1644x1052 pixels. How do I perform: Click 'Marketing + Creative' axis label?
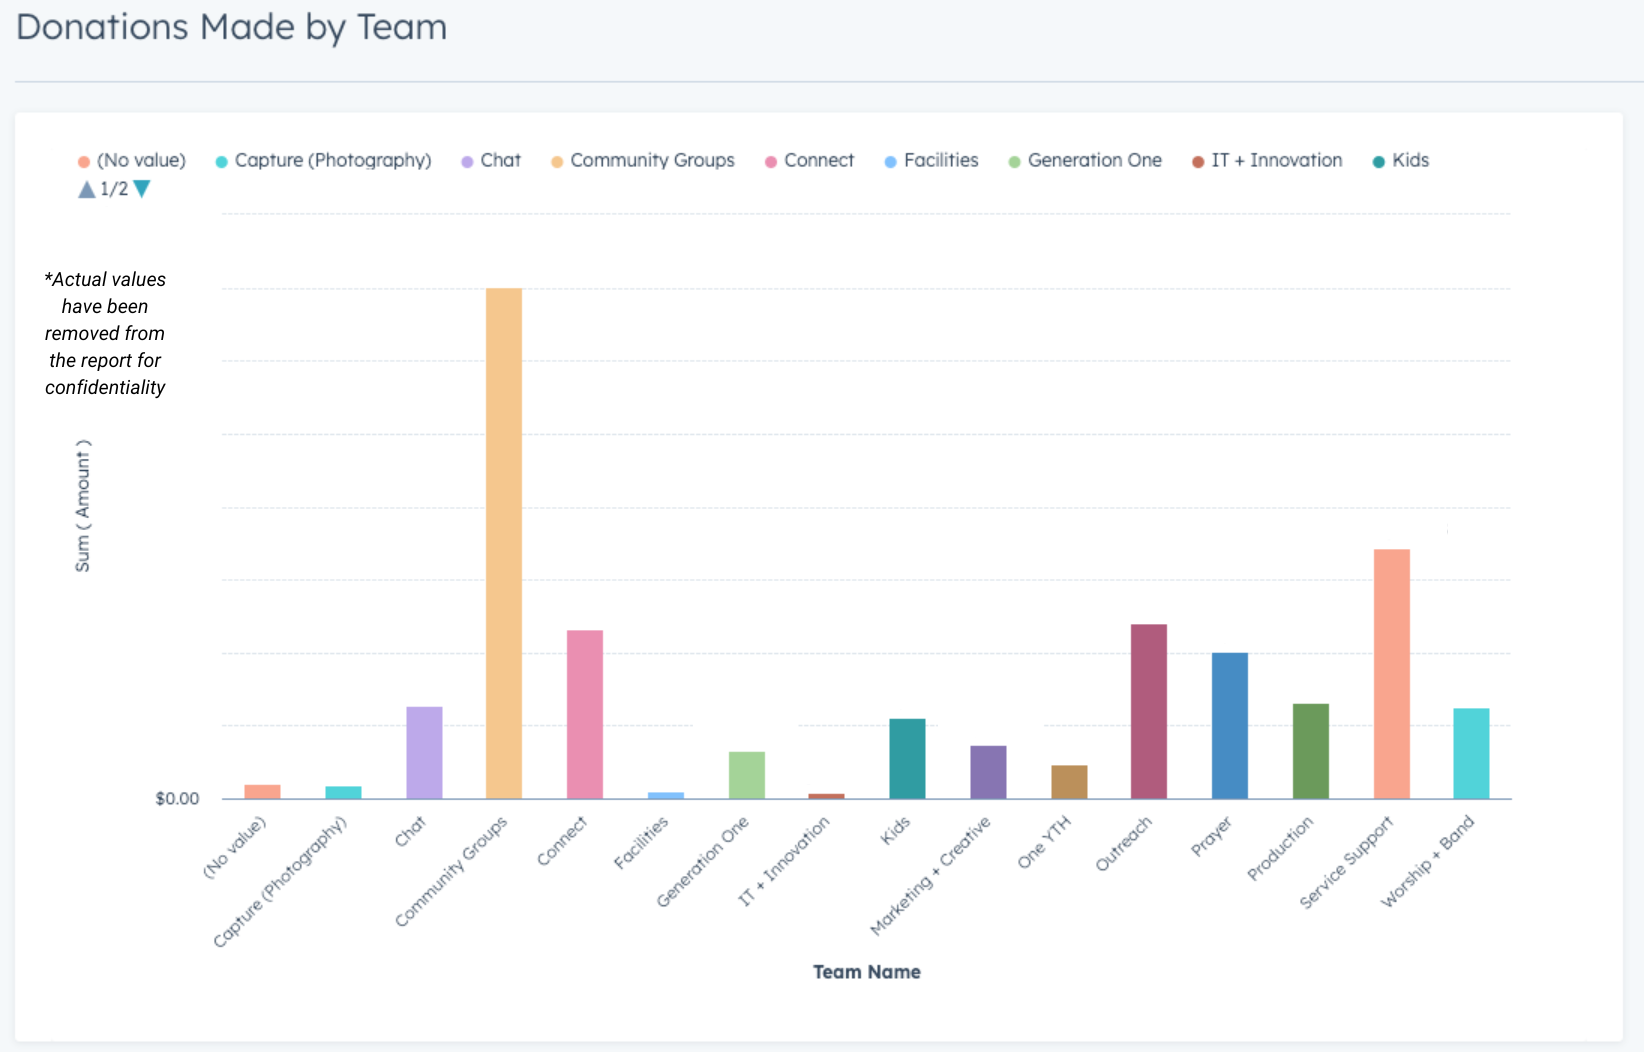click(x=930, y=876)
